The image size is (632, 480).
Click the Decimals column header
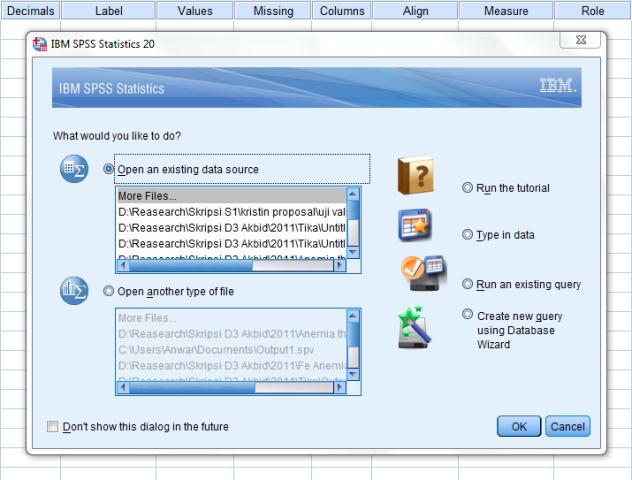(30, 10)
